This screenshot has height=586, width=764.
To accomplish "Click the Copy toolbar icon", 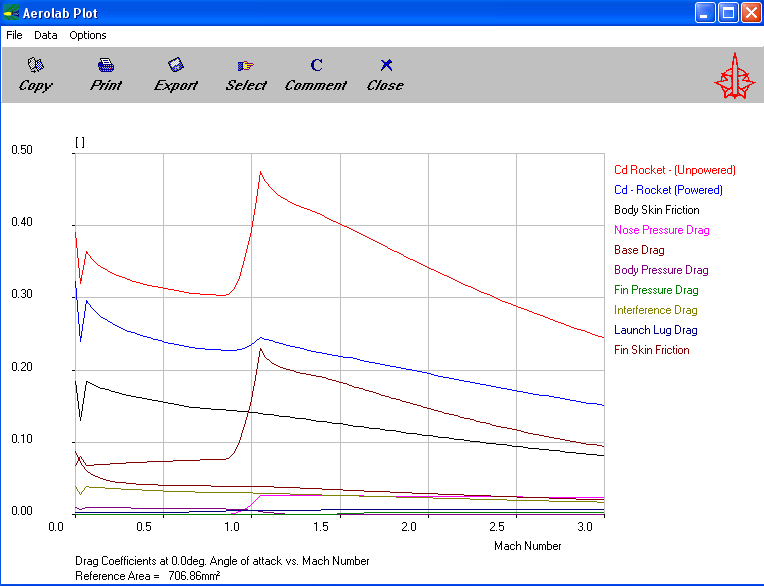I will (36, 64).
